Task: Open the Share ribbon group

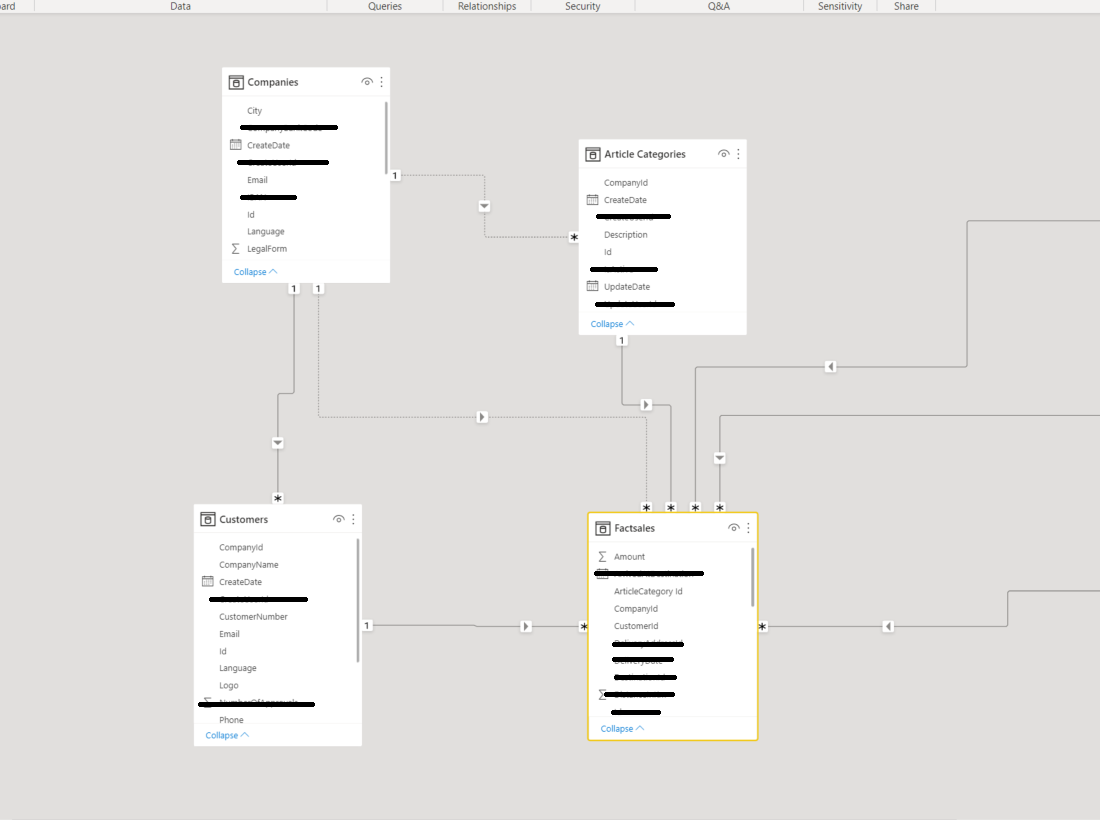Action: pyautogui.click(x=906, y=6)
